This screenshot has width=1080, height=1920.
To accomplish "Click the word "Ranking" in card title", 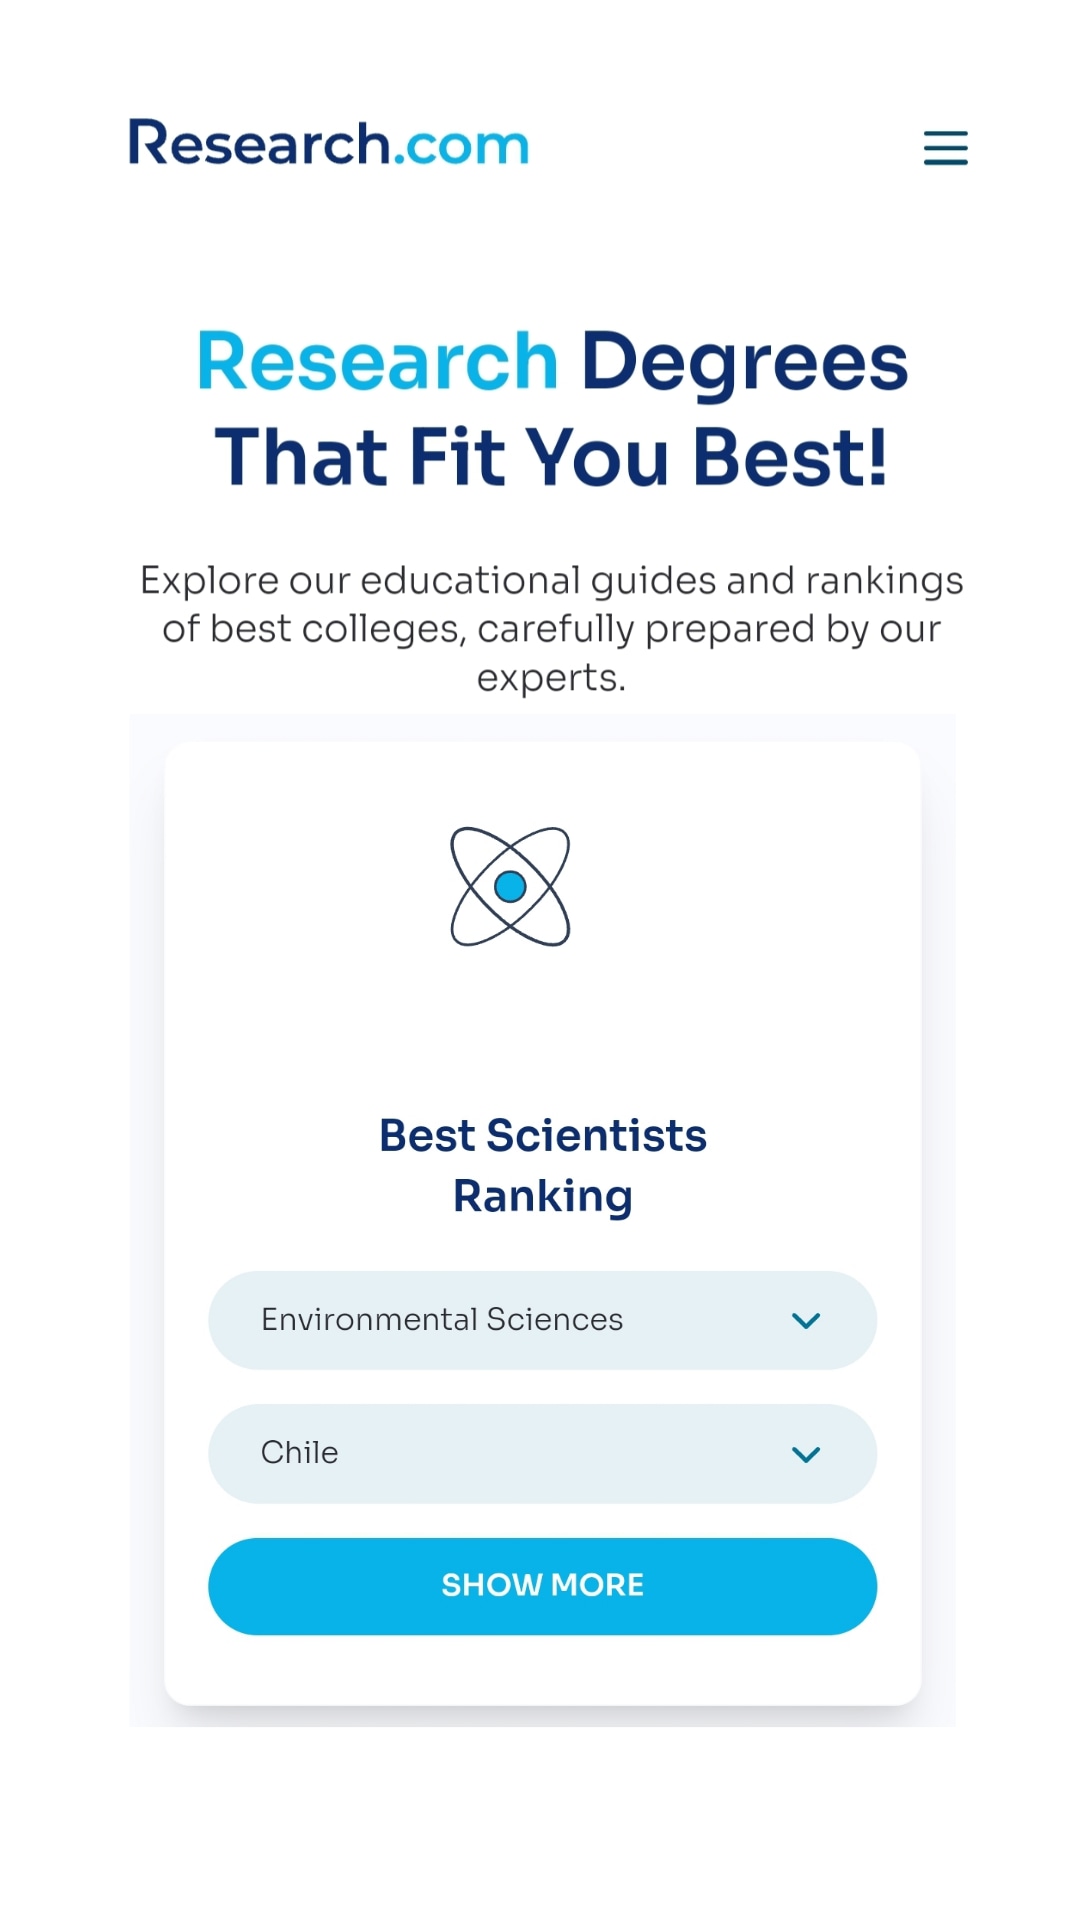I will coord(543,1197).
